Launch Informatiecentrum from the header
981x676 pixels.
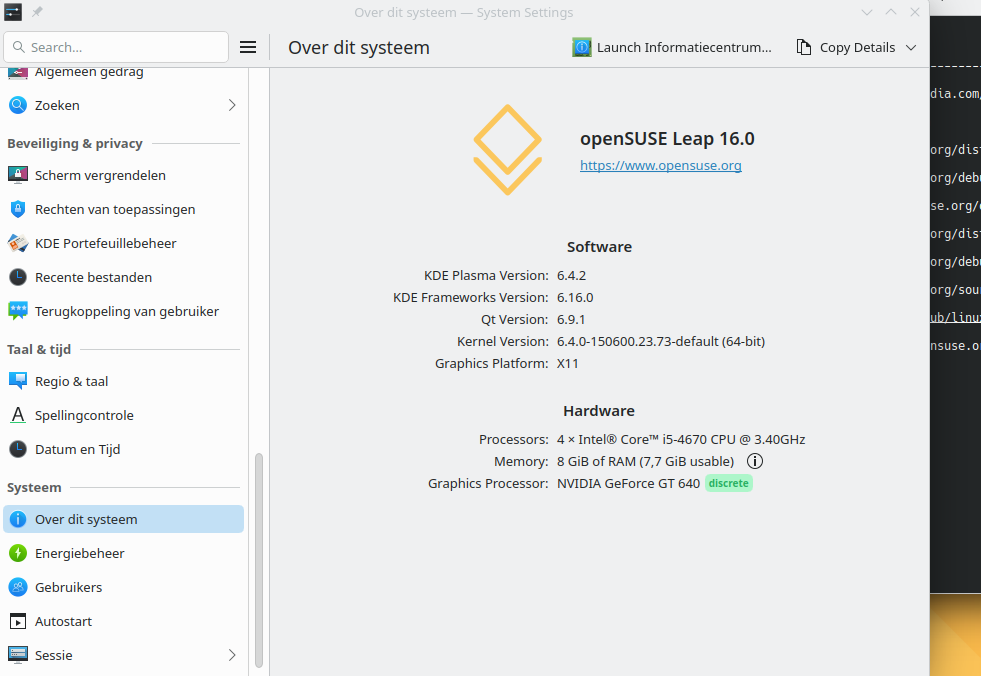(672, 47)
